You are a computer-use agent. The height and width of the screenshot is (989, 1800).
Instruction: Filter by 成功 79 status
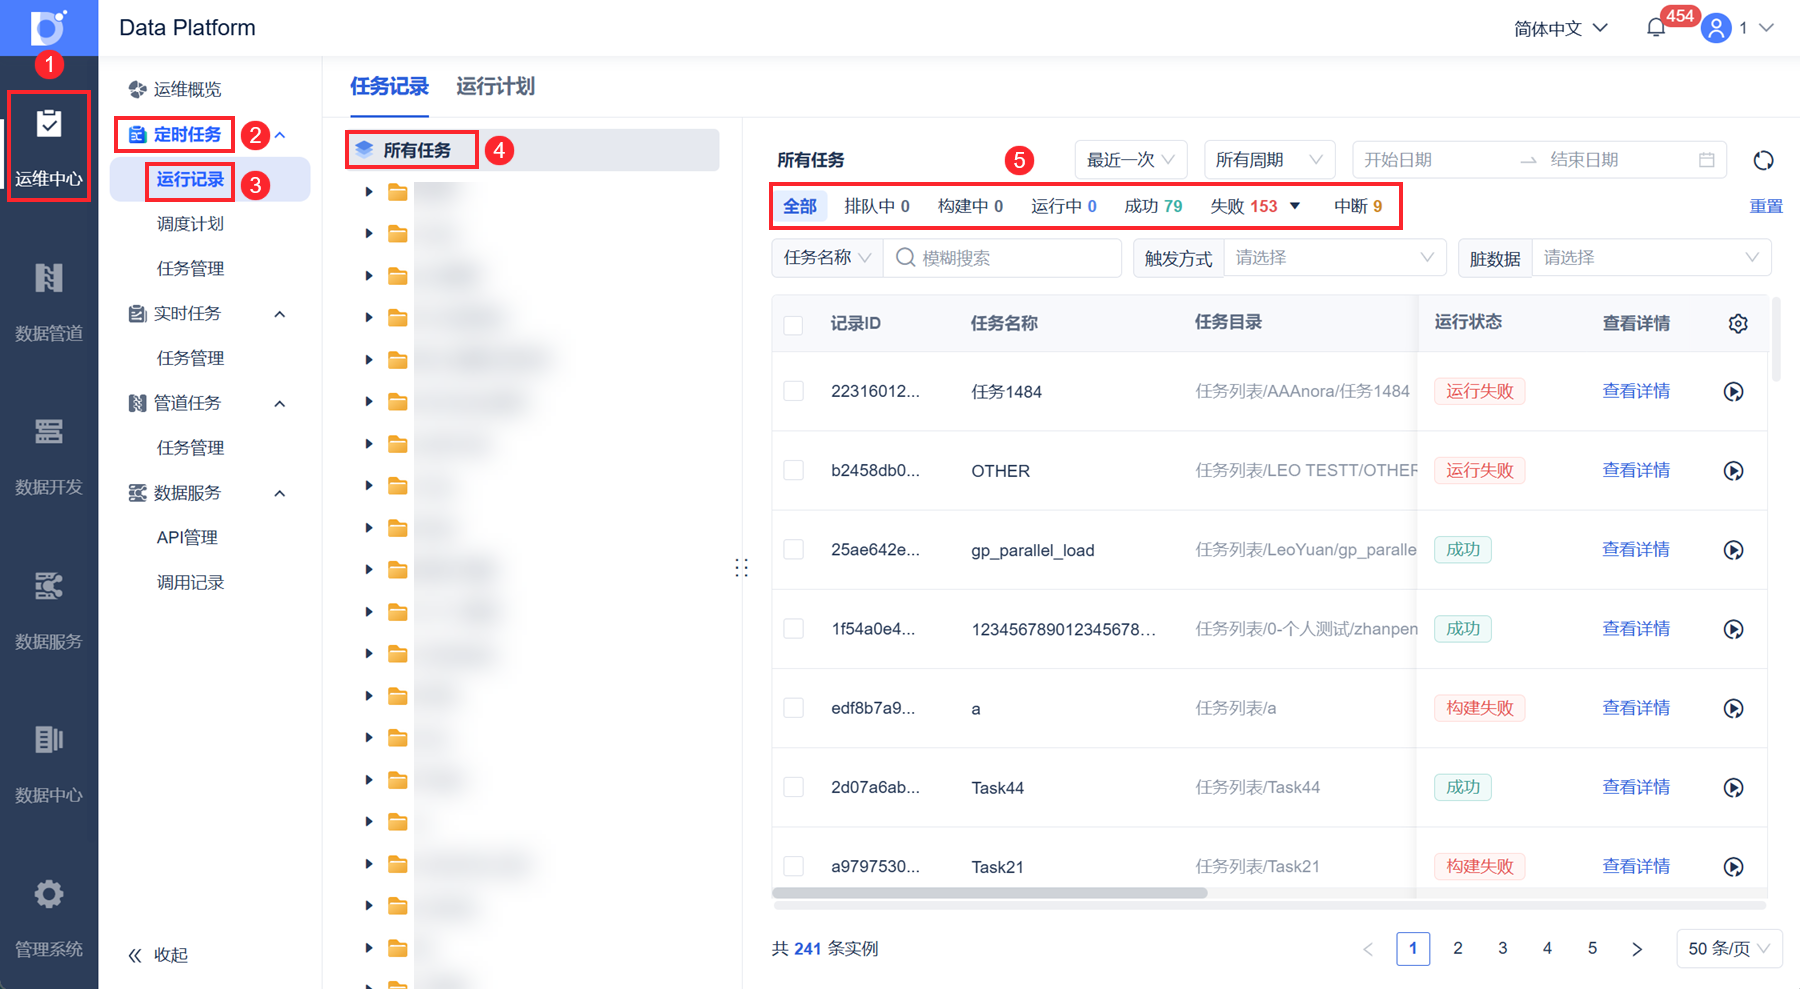(x=1153, y=206)
